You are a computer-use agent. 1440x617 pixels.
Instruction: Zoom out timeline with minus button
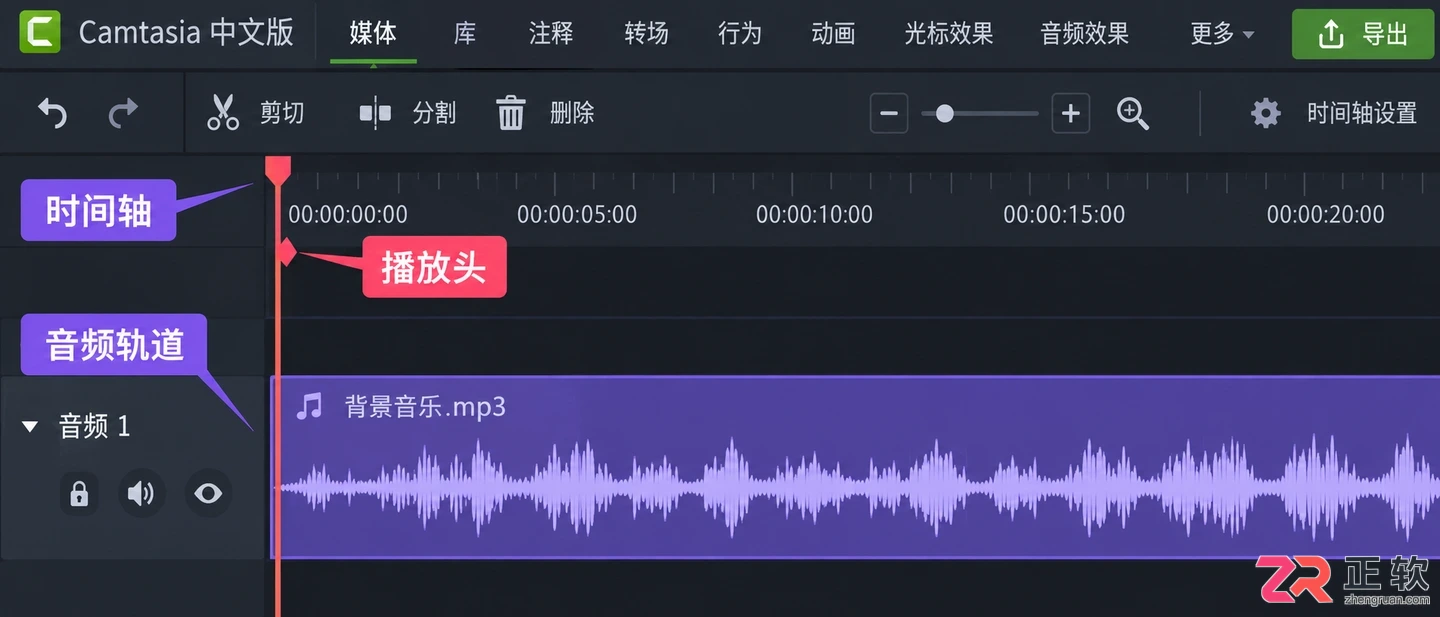point(889,113)
